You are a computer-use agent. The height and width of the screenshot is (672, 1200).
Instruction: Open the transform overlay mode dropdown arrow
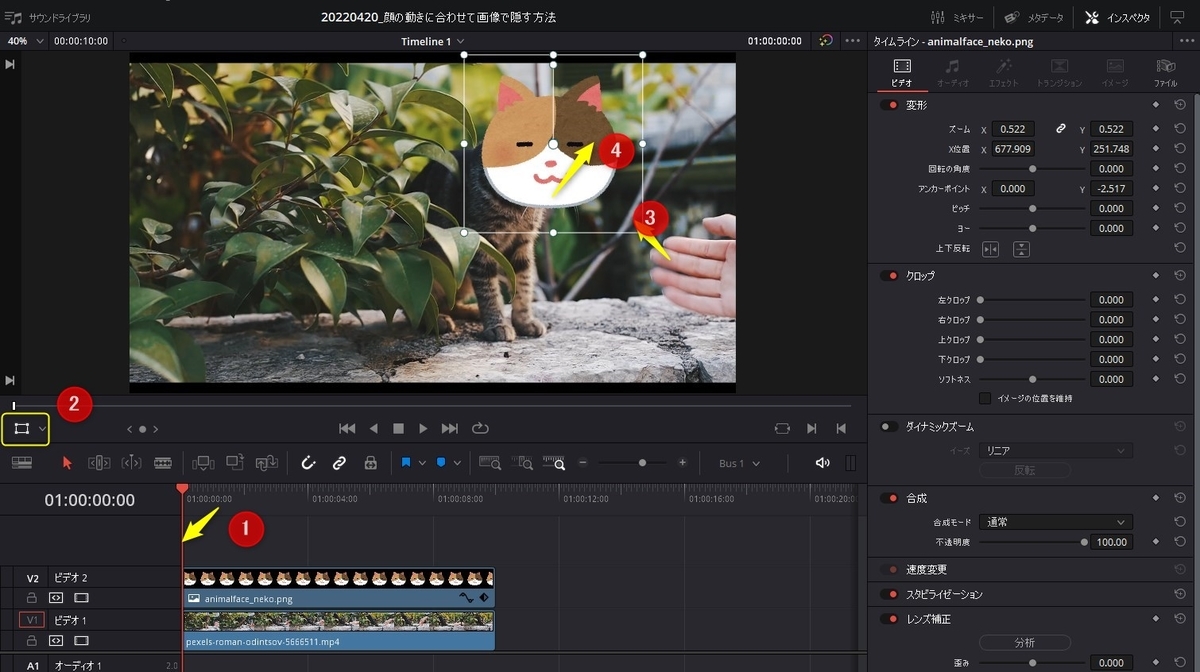[43, 428]
